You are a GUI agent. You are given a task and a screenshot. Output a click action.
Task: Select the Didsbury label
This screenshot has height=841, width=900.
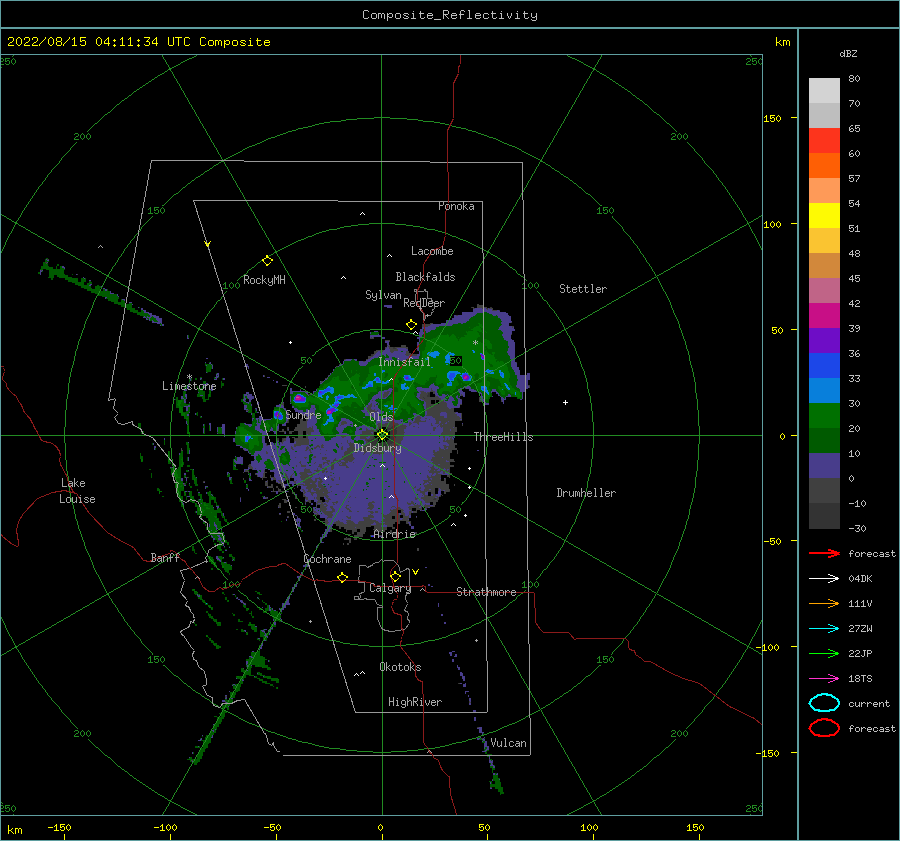377,448
